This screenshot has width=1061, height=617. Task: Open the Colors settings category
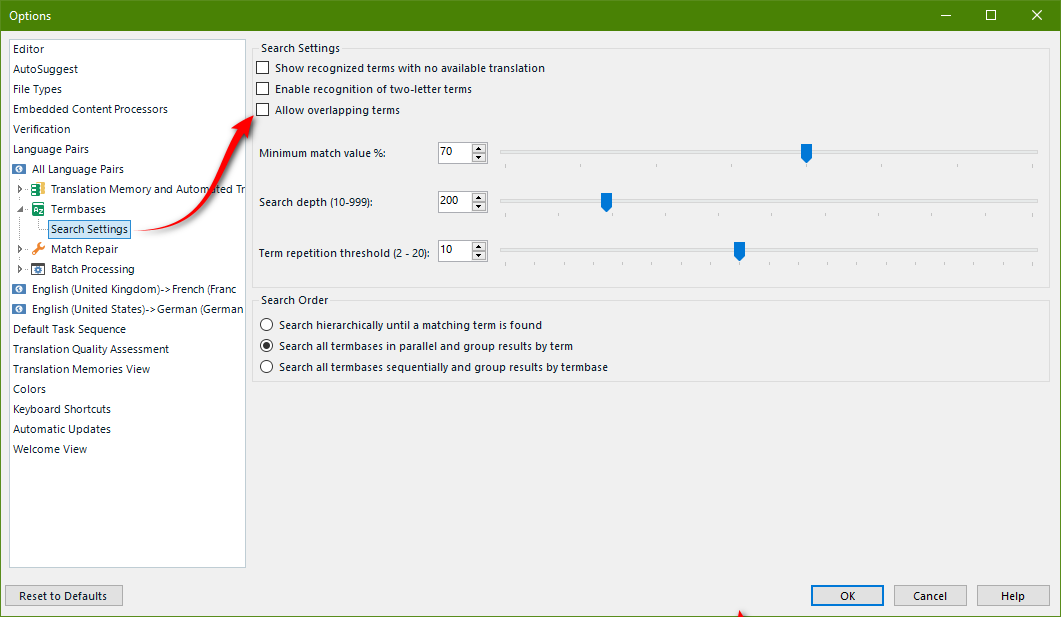[29, 389]
